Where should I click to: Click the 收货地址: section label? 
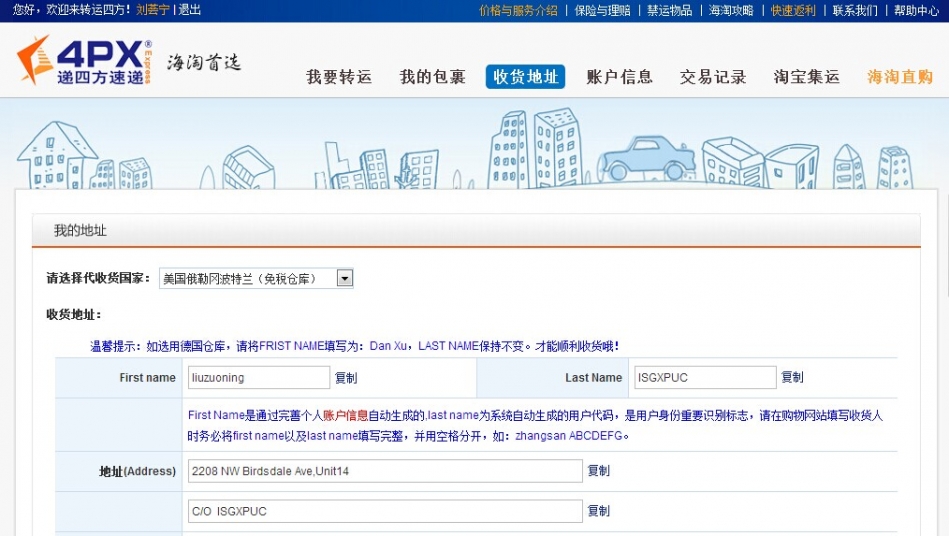point(74,315)
